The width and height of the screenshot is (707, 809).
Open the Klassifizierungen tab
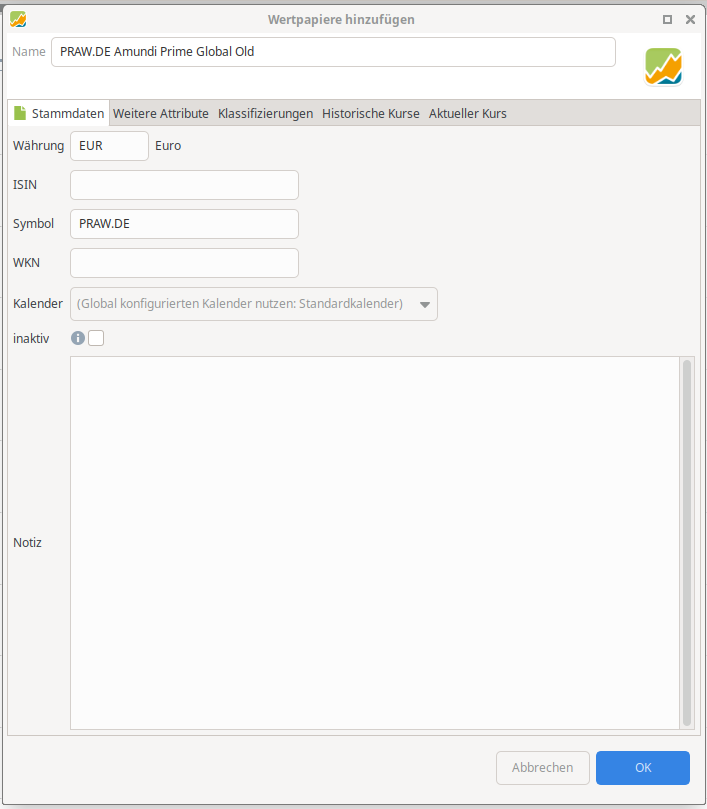[265, 114]
